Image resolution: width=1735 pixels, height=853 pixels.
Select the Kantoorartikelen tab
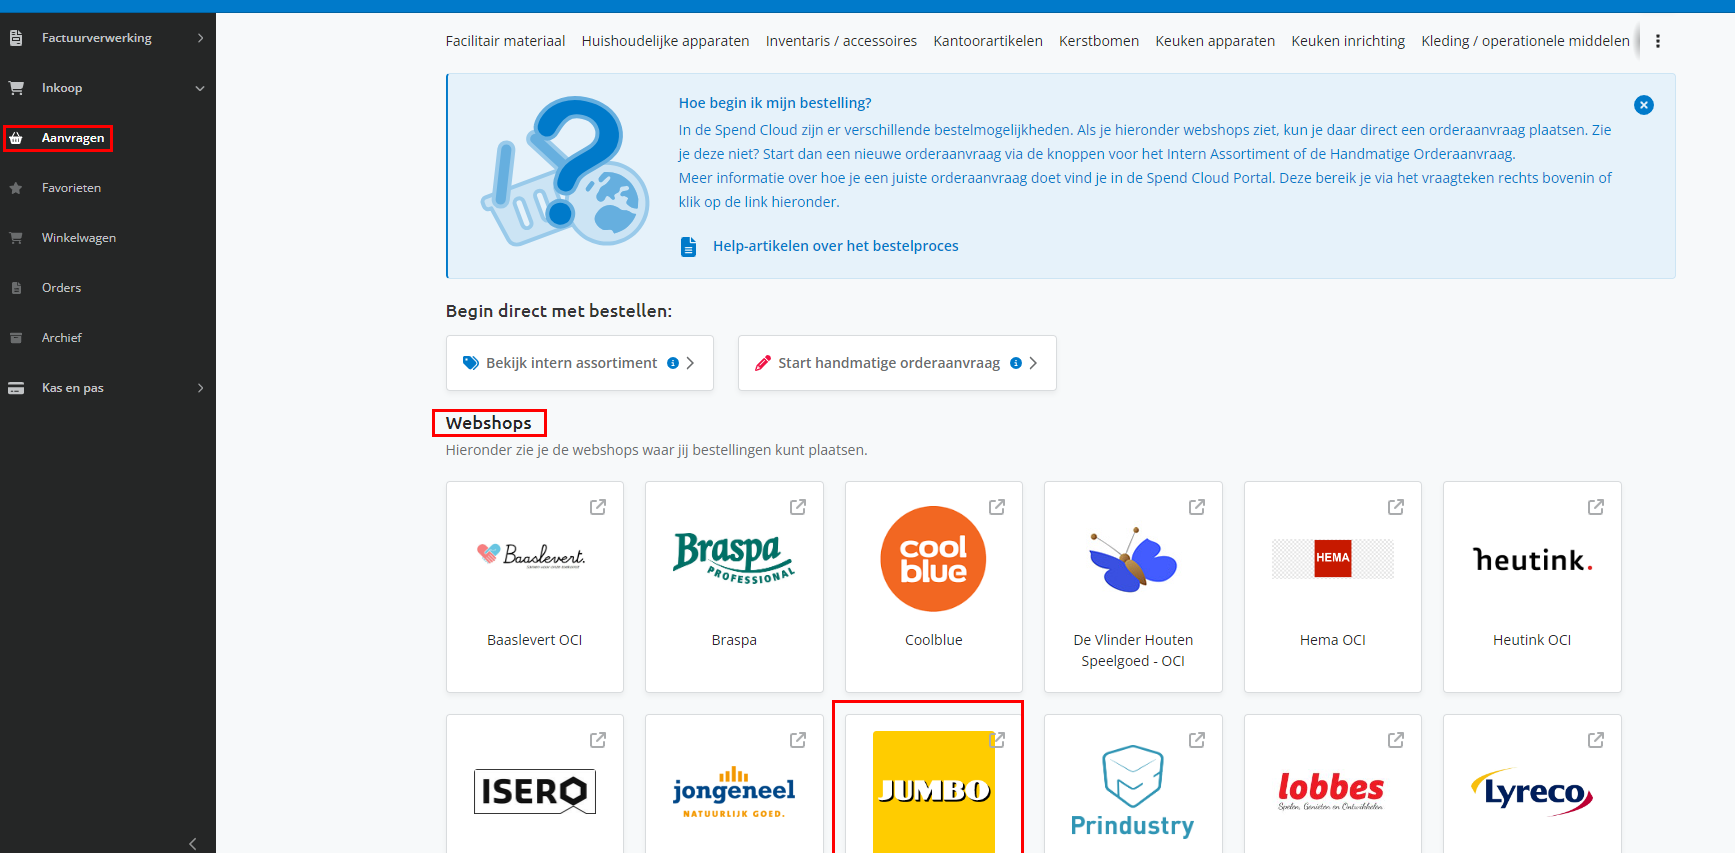click(988, 41)
